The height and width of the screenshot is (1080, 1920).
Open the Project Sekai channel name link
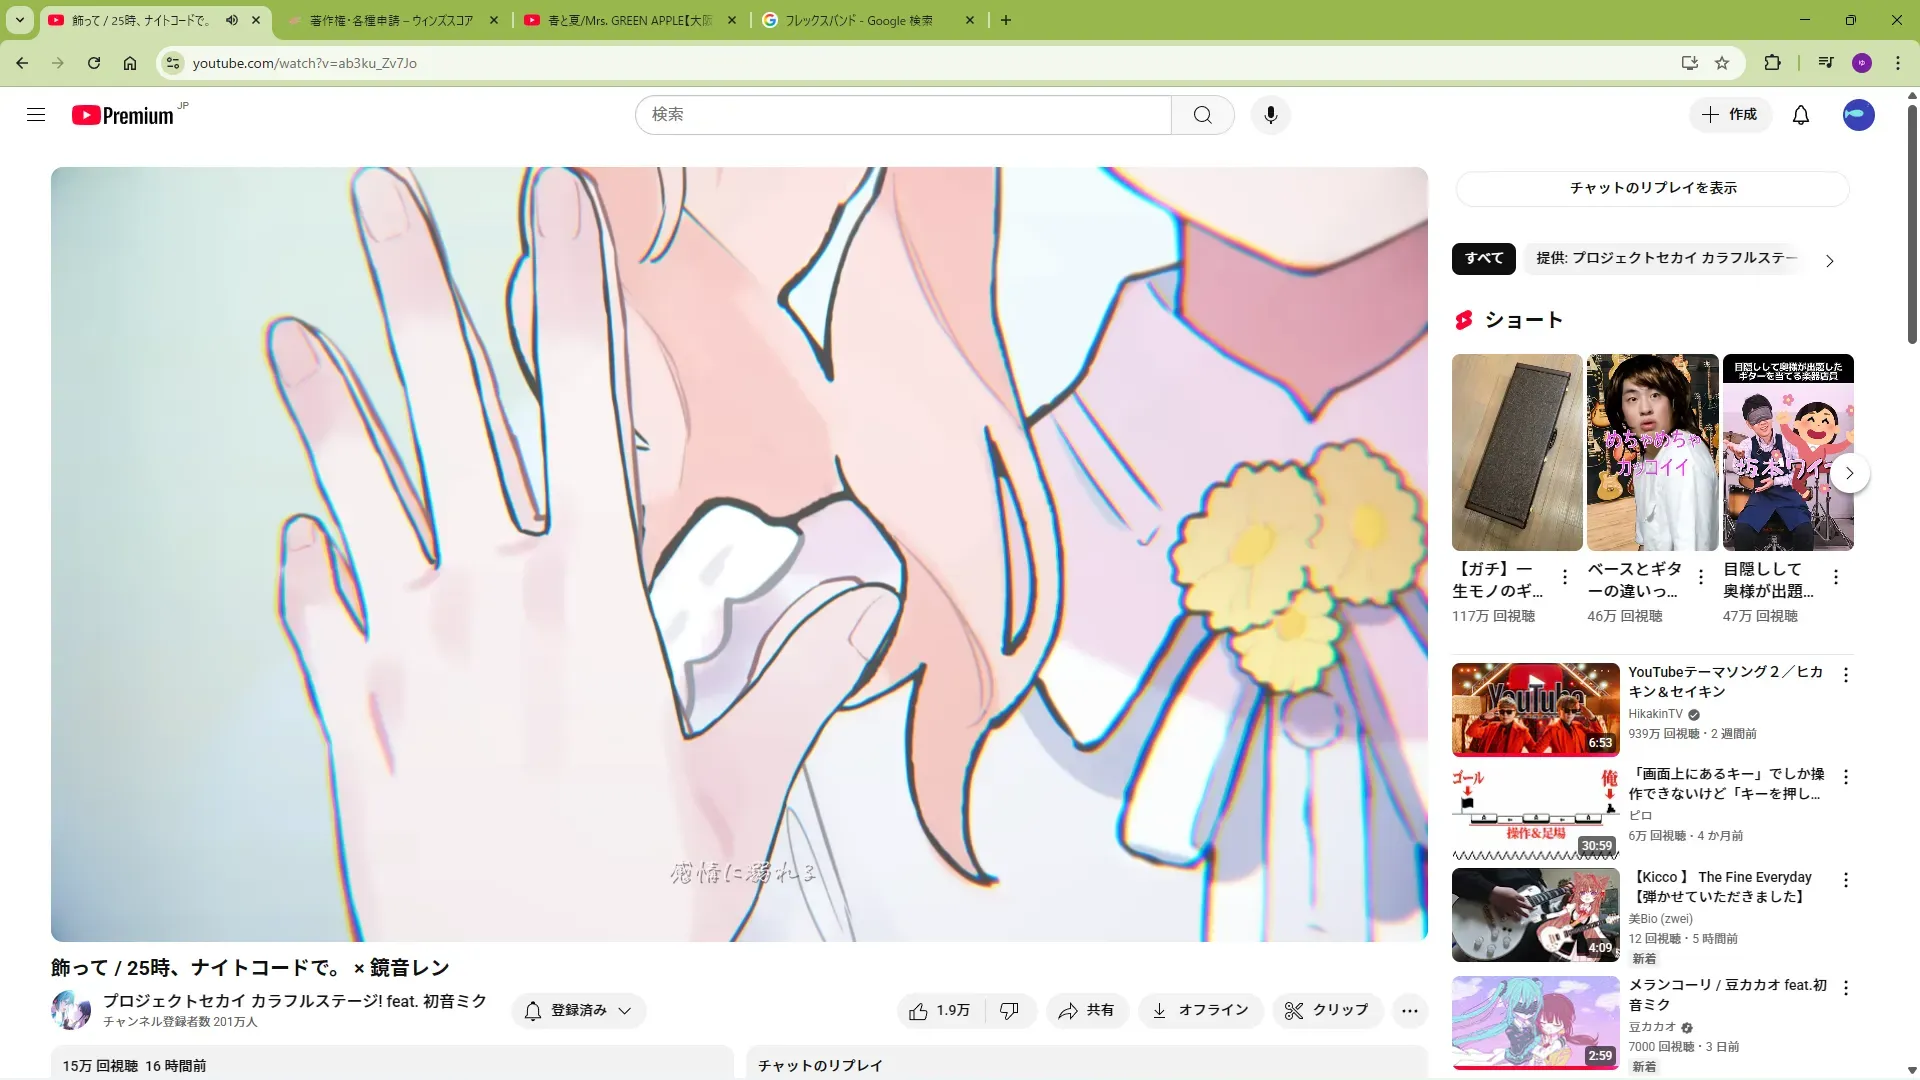coord(294,1001)
